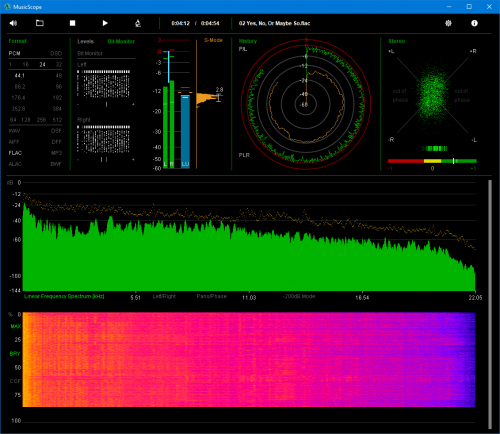Enable the -200dB Mode option
500x434 pixels.
299,296
